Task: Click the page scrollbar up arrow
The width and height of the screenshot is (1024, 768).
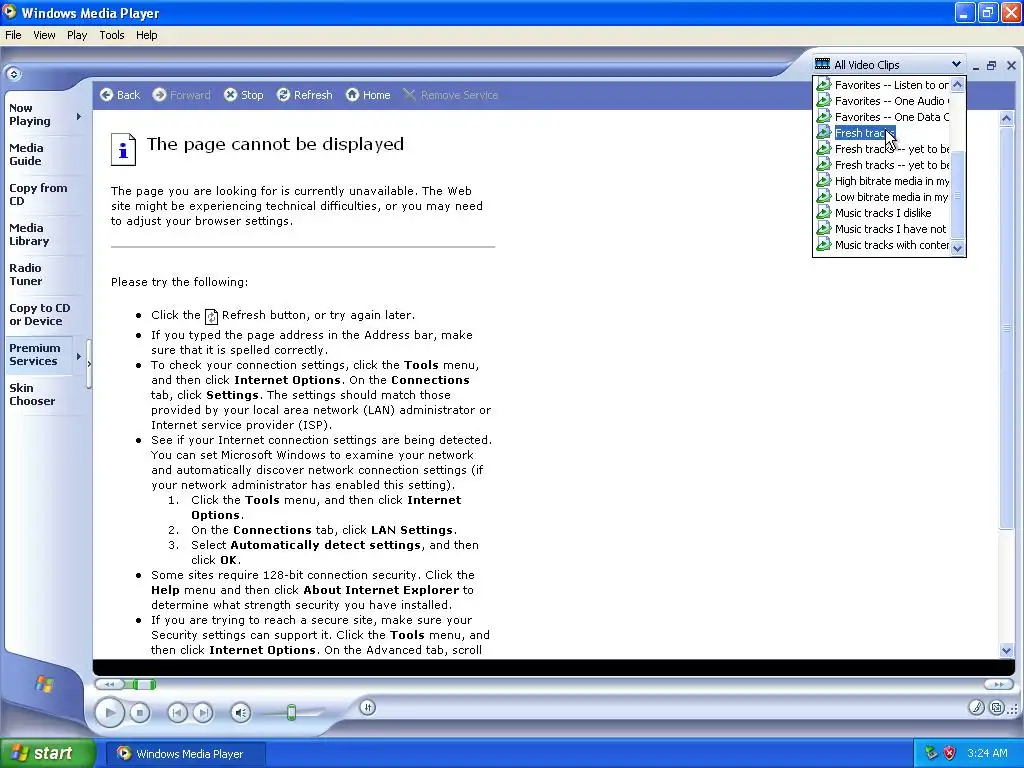Action: (1006, 118)
